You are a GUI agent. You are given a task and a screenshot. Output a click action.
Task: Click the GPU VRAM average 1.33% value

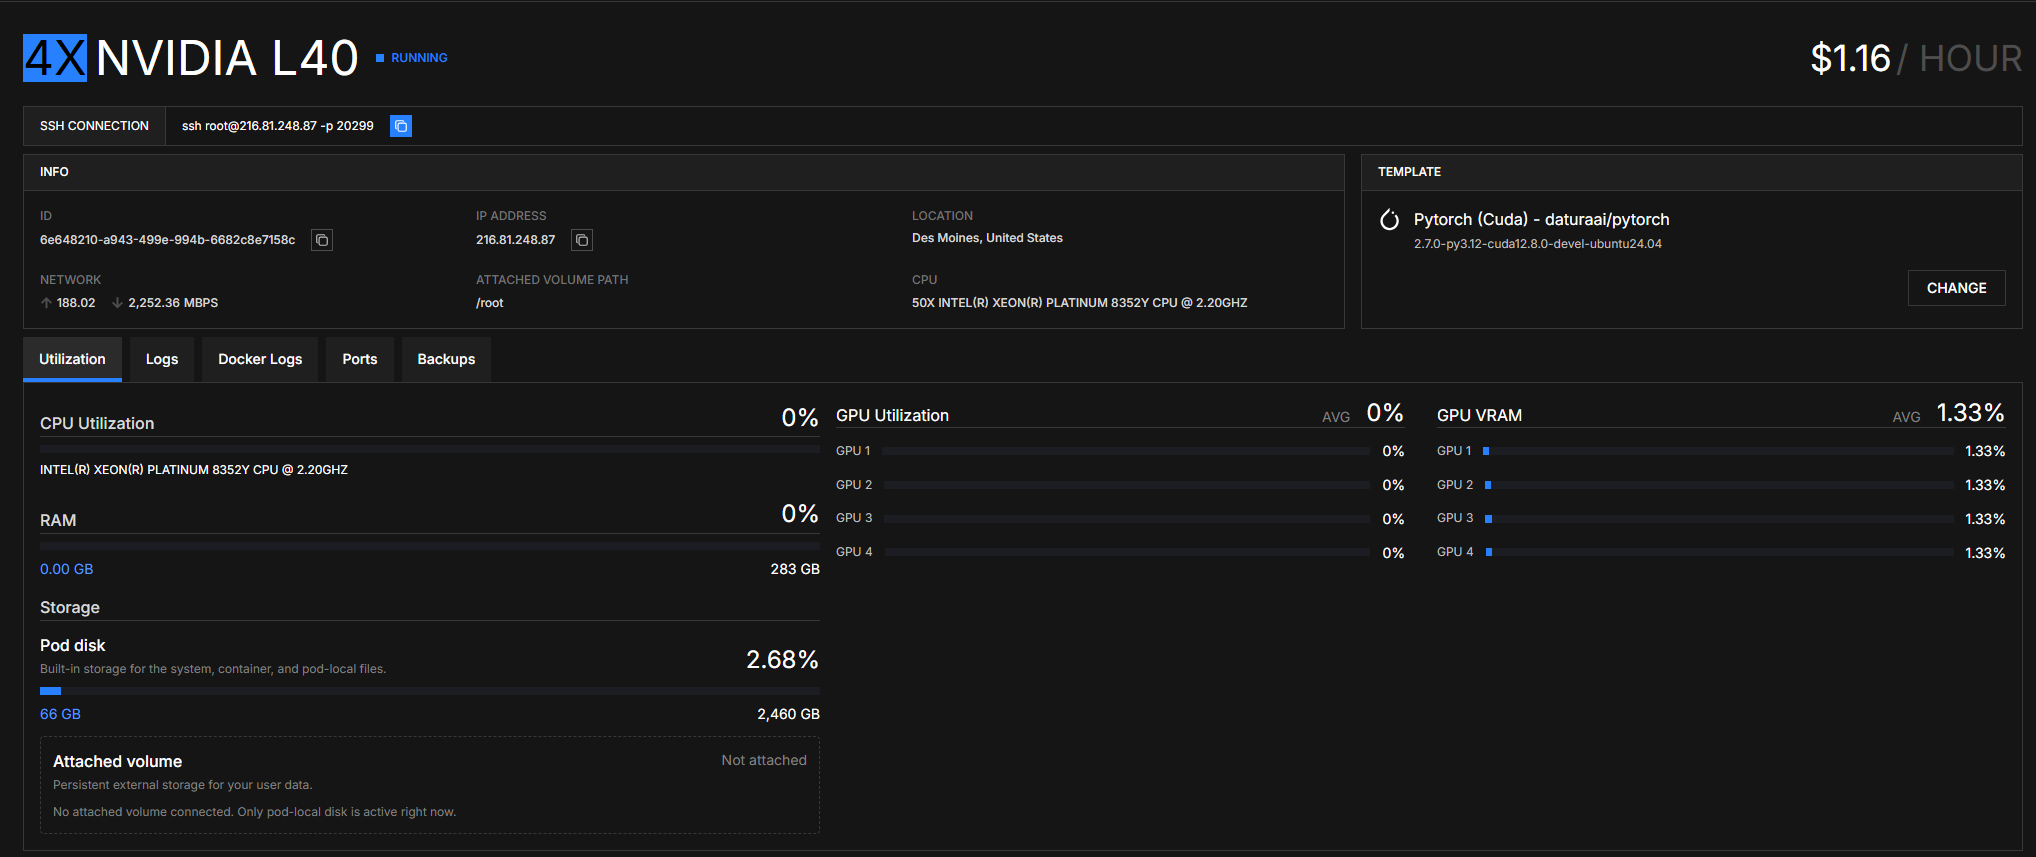point(1970,413)
